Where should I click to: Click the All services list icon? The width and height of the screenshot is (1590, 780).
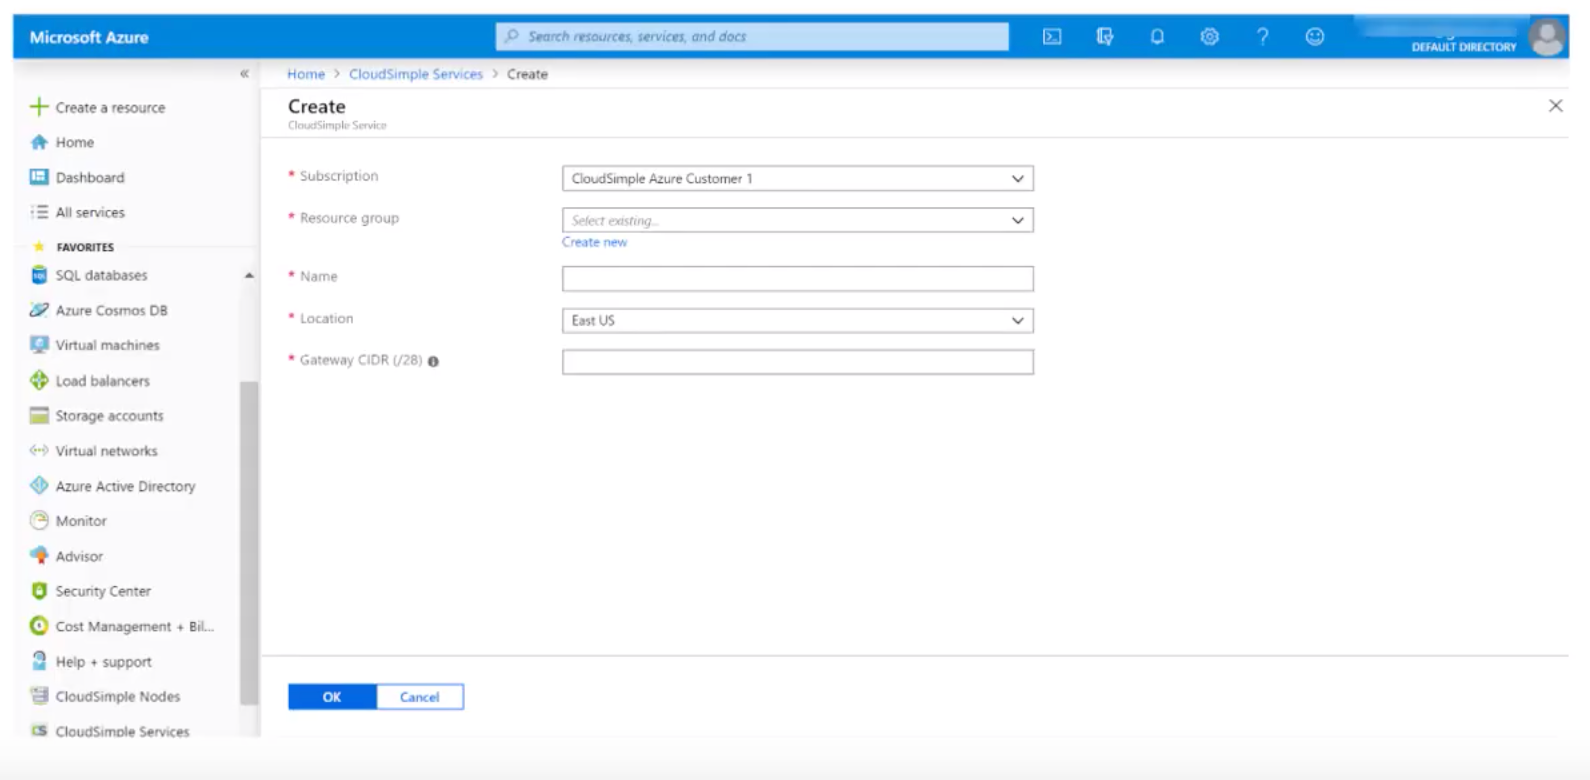39,212
